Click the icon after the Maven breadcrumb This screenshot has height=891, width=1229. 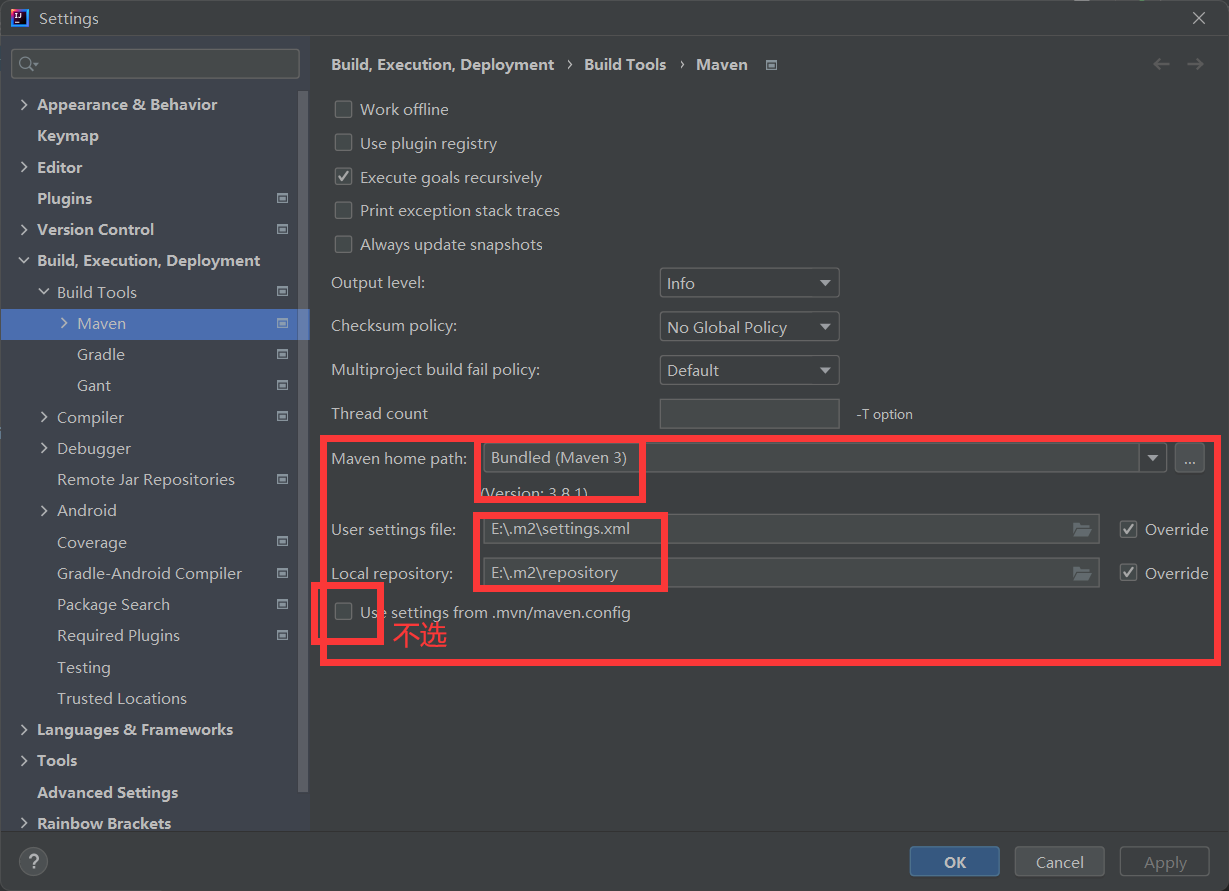[x=771, y=65]
